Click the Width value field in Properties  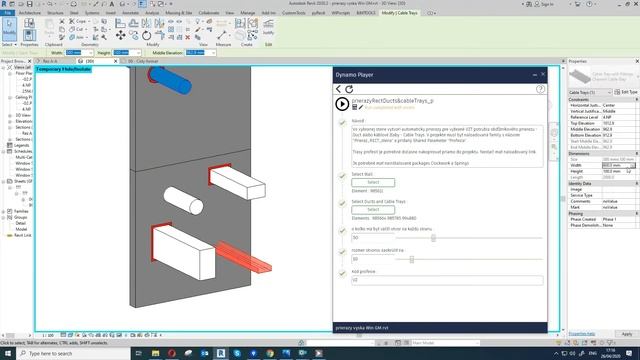tap(618, 165)
